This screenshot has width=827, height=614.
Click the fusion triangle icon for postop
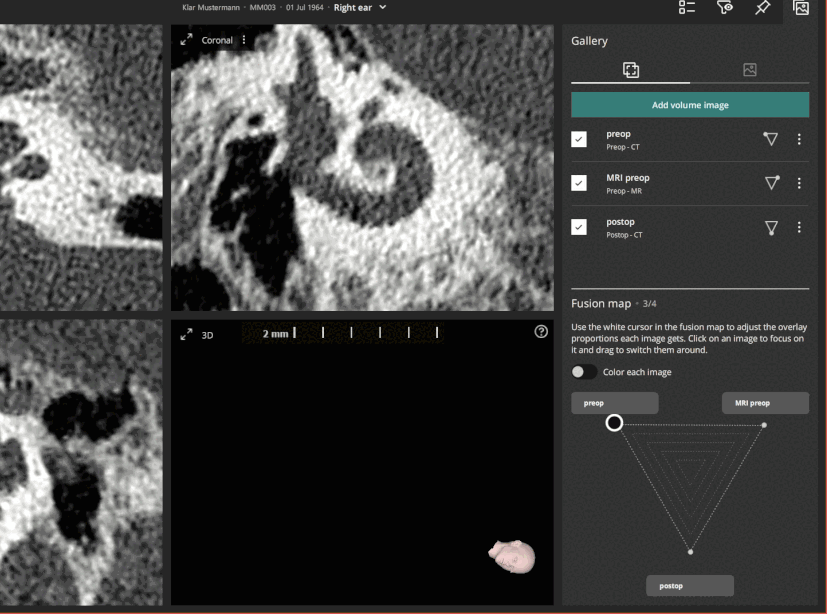tap(771, 227)
